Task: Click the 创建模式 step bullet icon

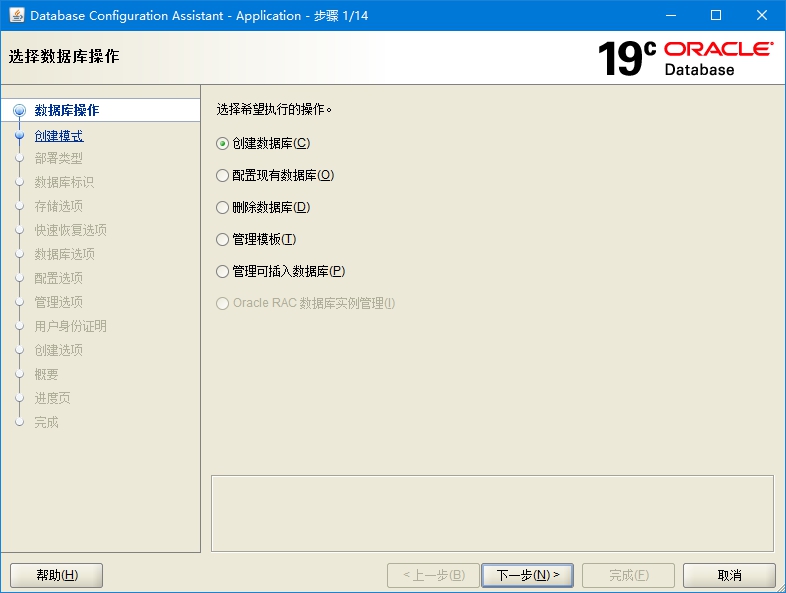Action: (18, 135)
